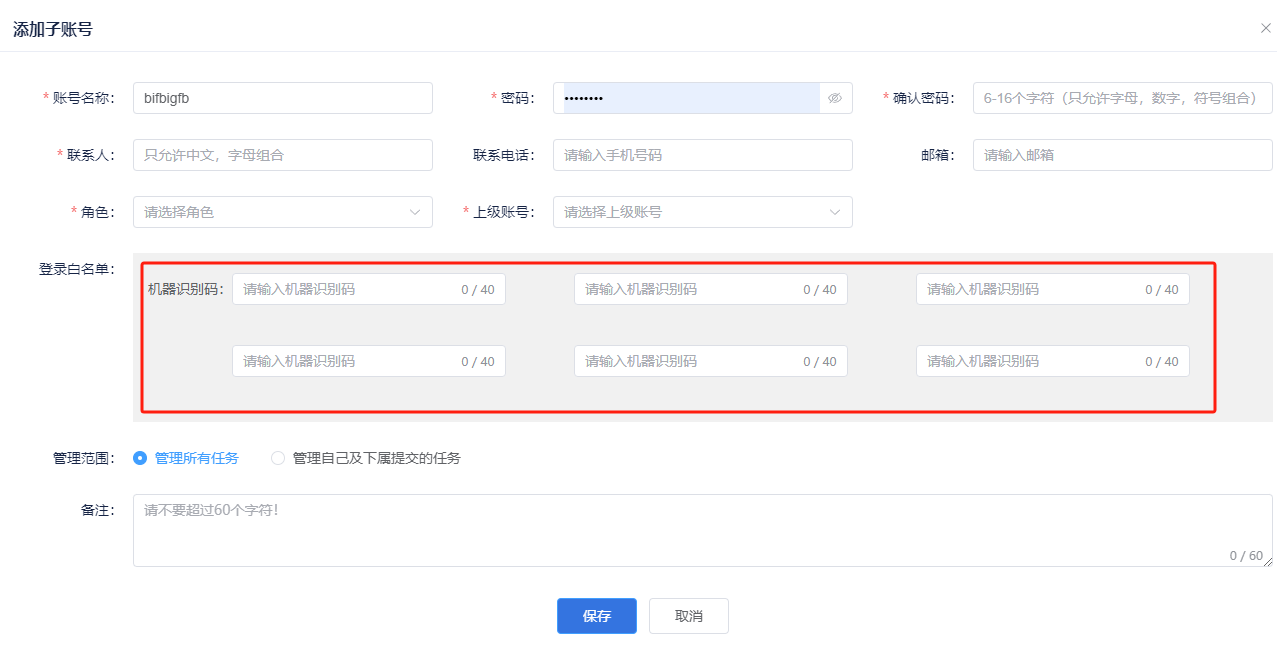Close the 添加子账号 dialog

pyautogui.click(x=1265, y=28)
